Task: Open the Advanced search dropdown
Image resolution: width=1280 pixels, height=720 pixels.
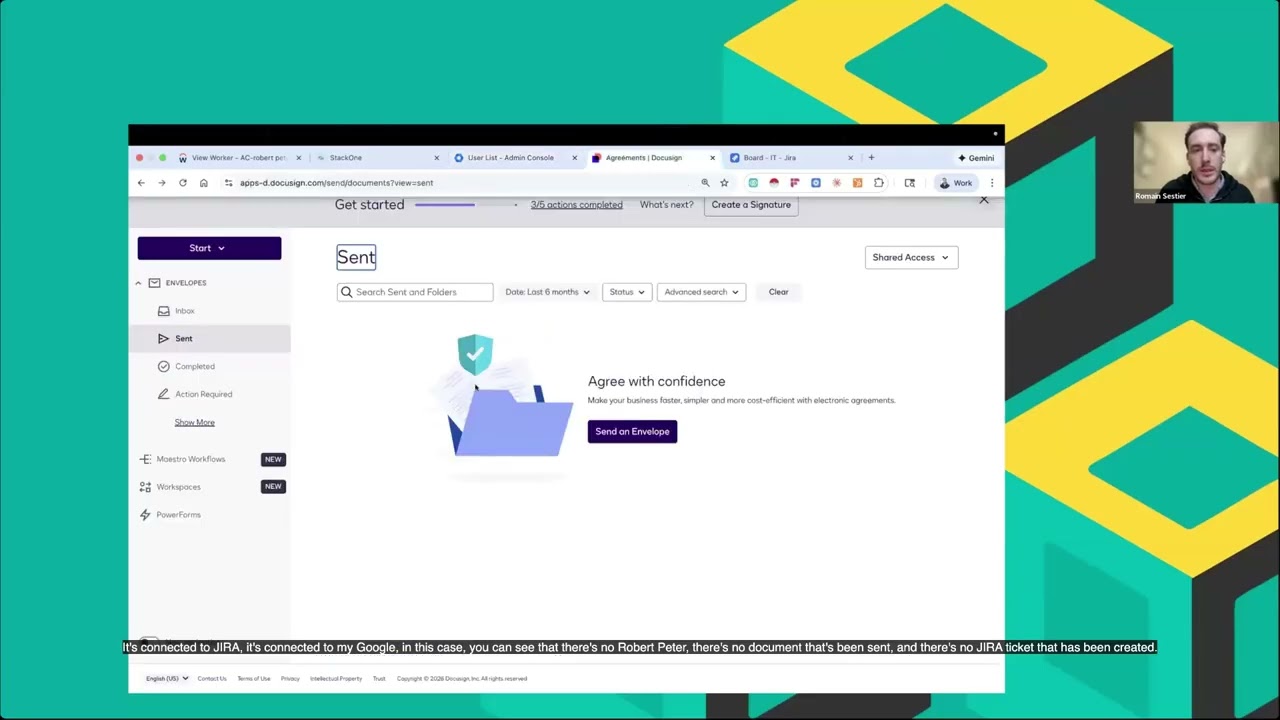Action: 701,292
